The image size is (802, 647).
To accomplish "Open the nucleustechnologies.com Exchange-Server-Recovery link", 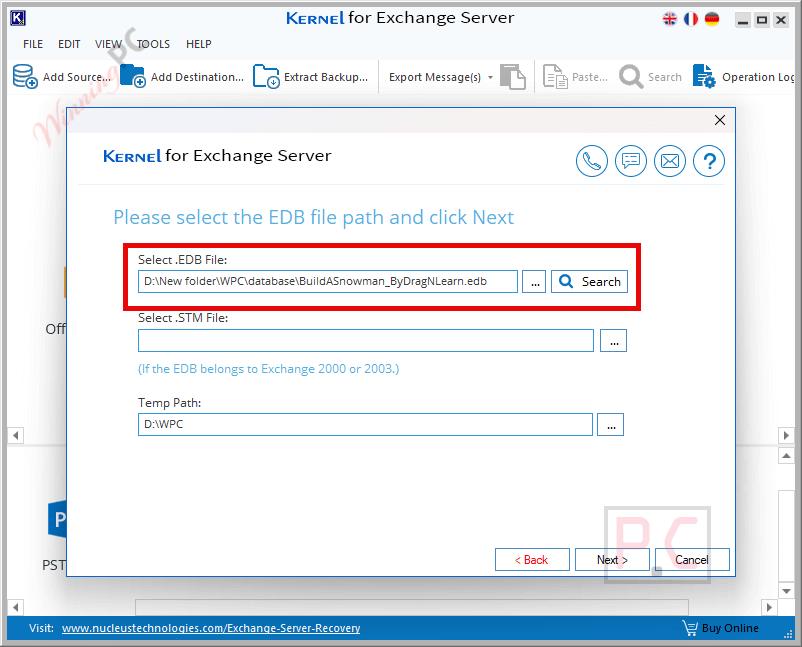I will (211, 628).
